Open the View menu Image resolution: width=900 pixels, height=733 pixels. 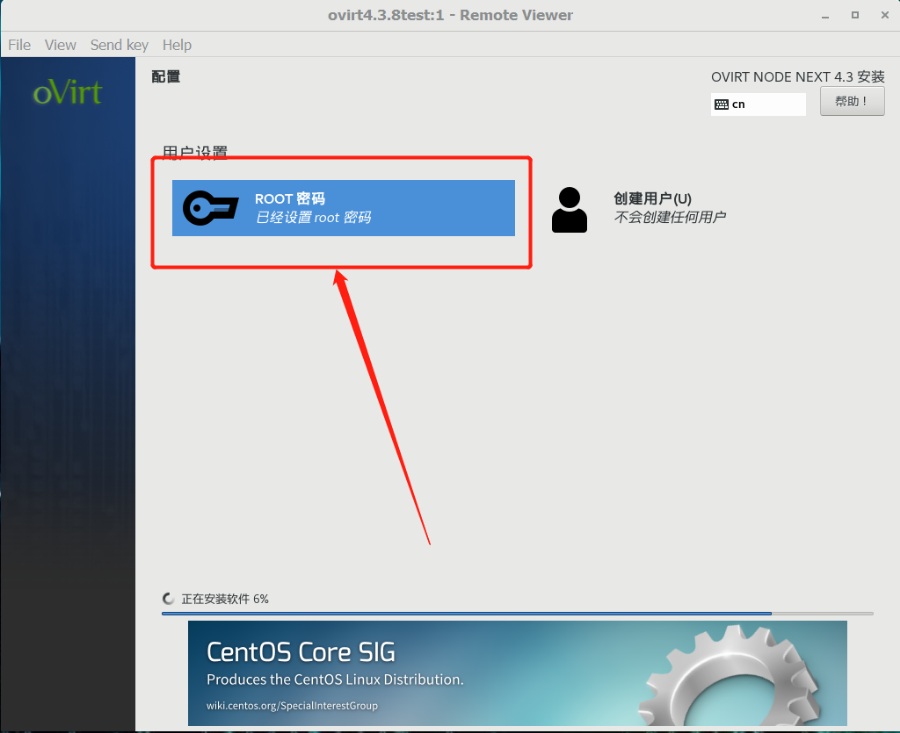[x=60, y=45]
